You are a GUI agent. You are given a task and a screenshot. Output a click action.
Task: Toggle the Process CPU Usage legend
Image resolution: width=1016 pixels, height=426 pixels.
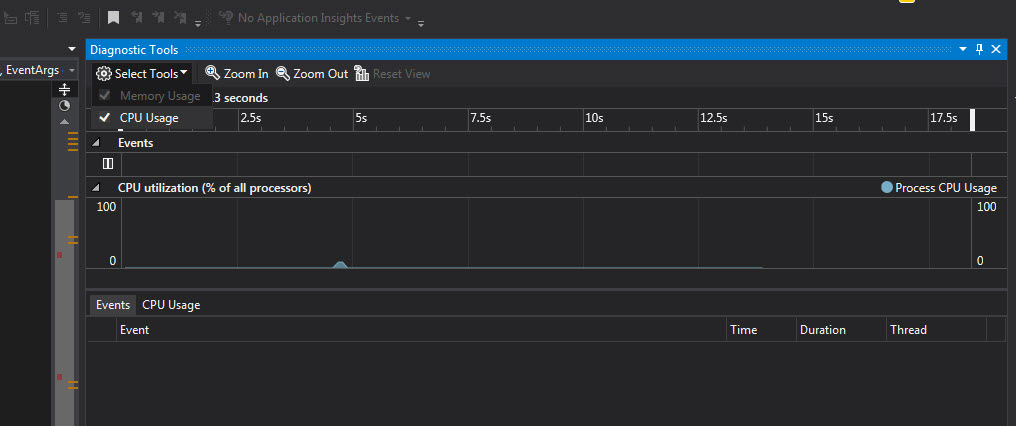(939, 188)
